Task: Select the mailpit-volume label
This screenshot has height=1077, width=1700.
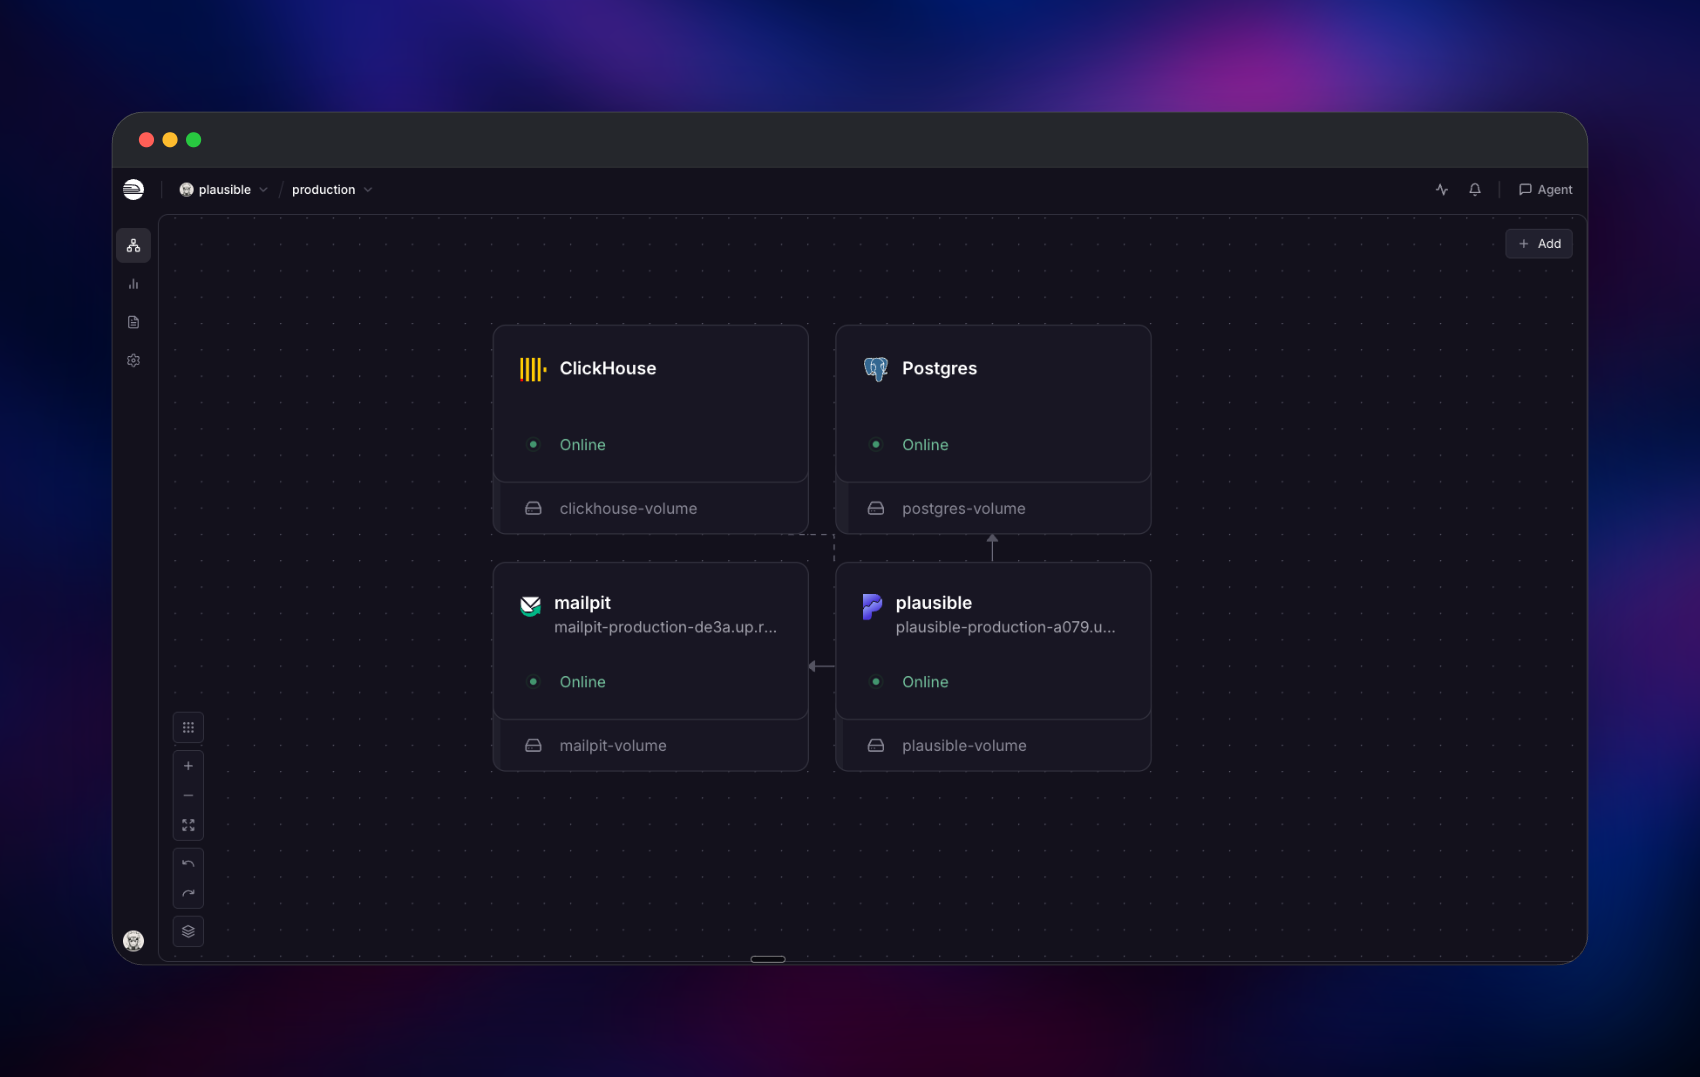Action: point(613,746)
